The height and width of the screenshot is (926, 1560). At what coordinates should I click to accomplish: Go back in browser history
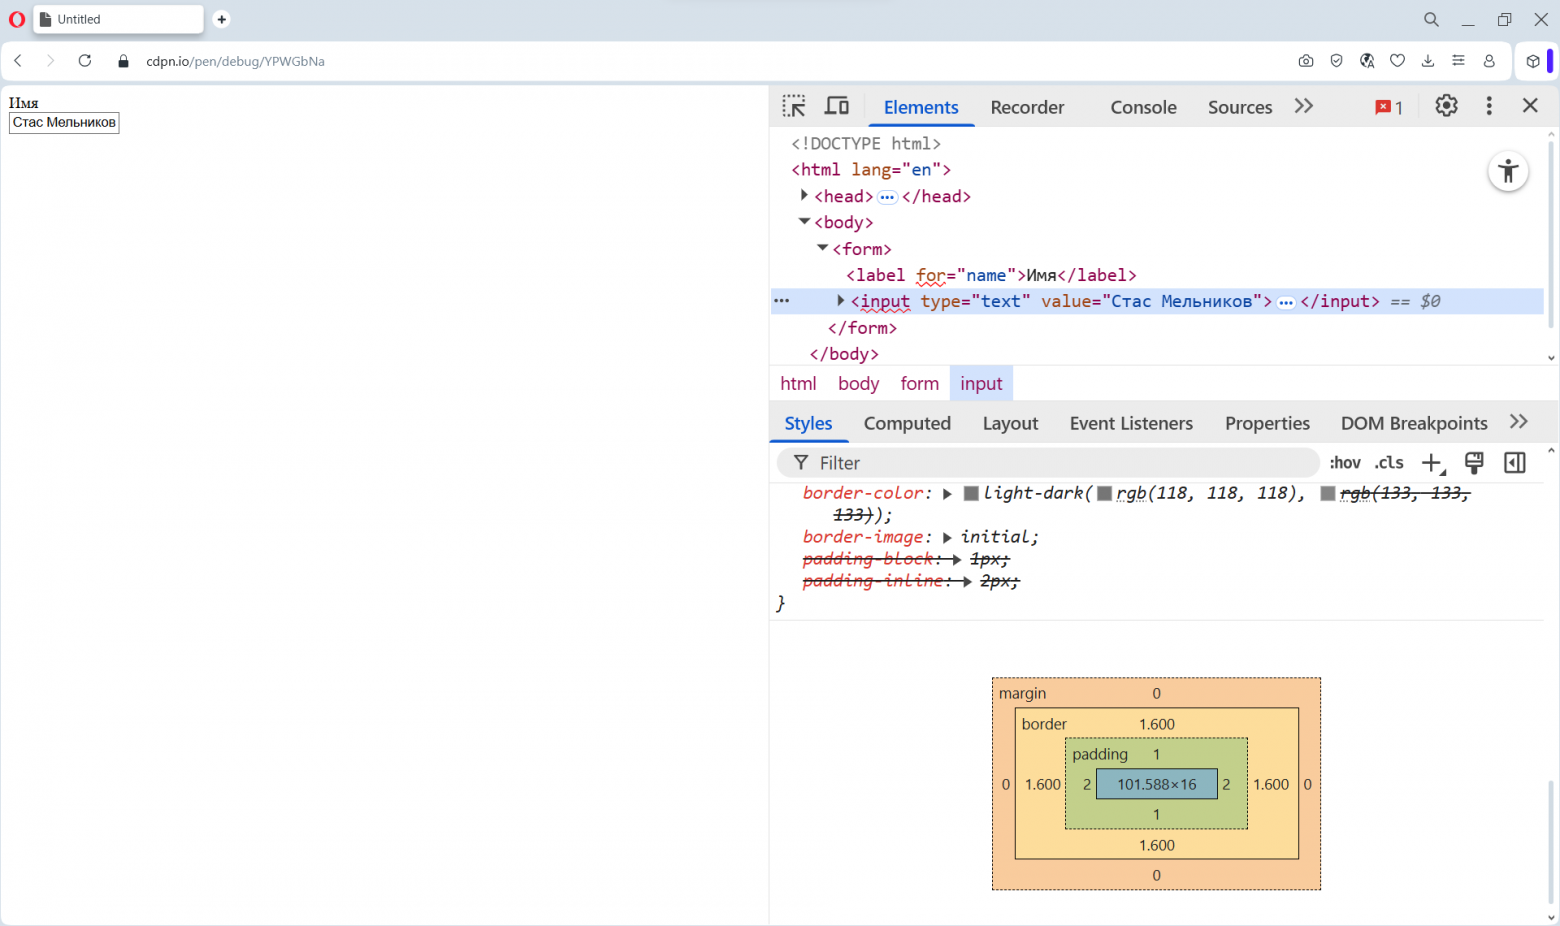click(18, 61)
